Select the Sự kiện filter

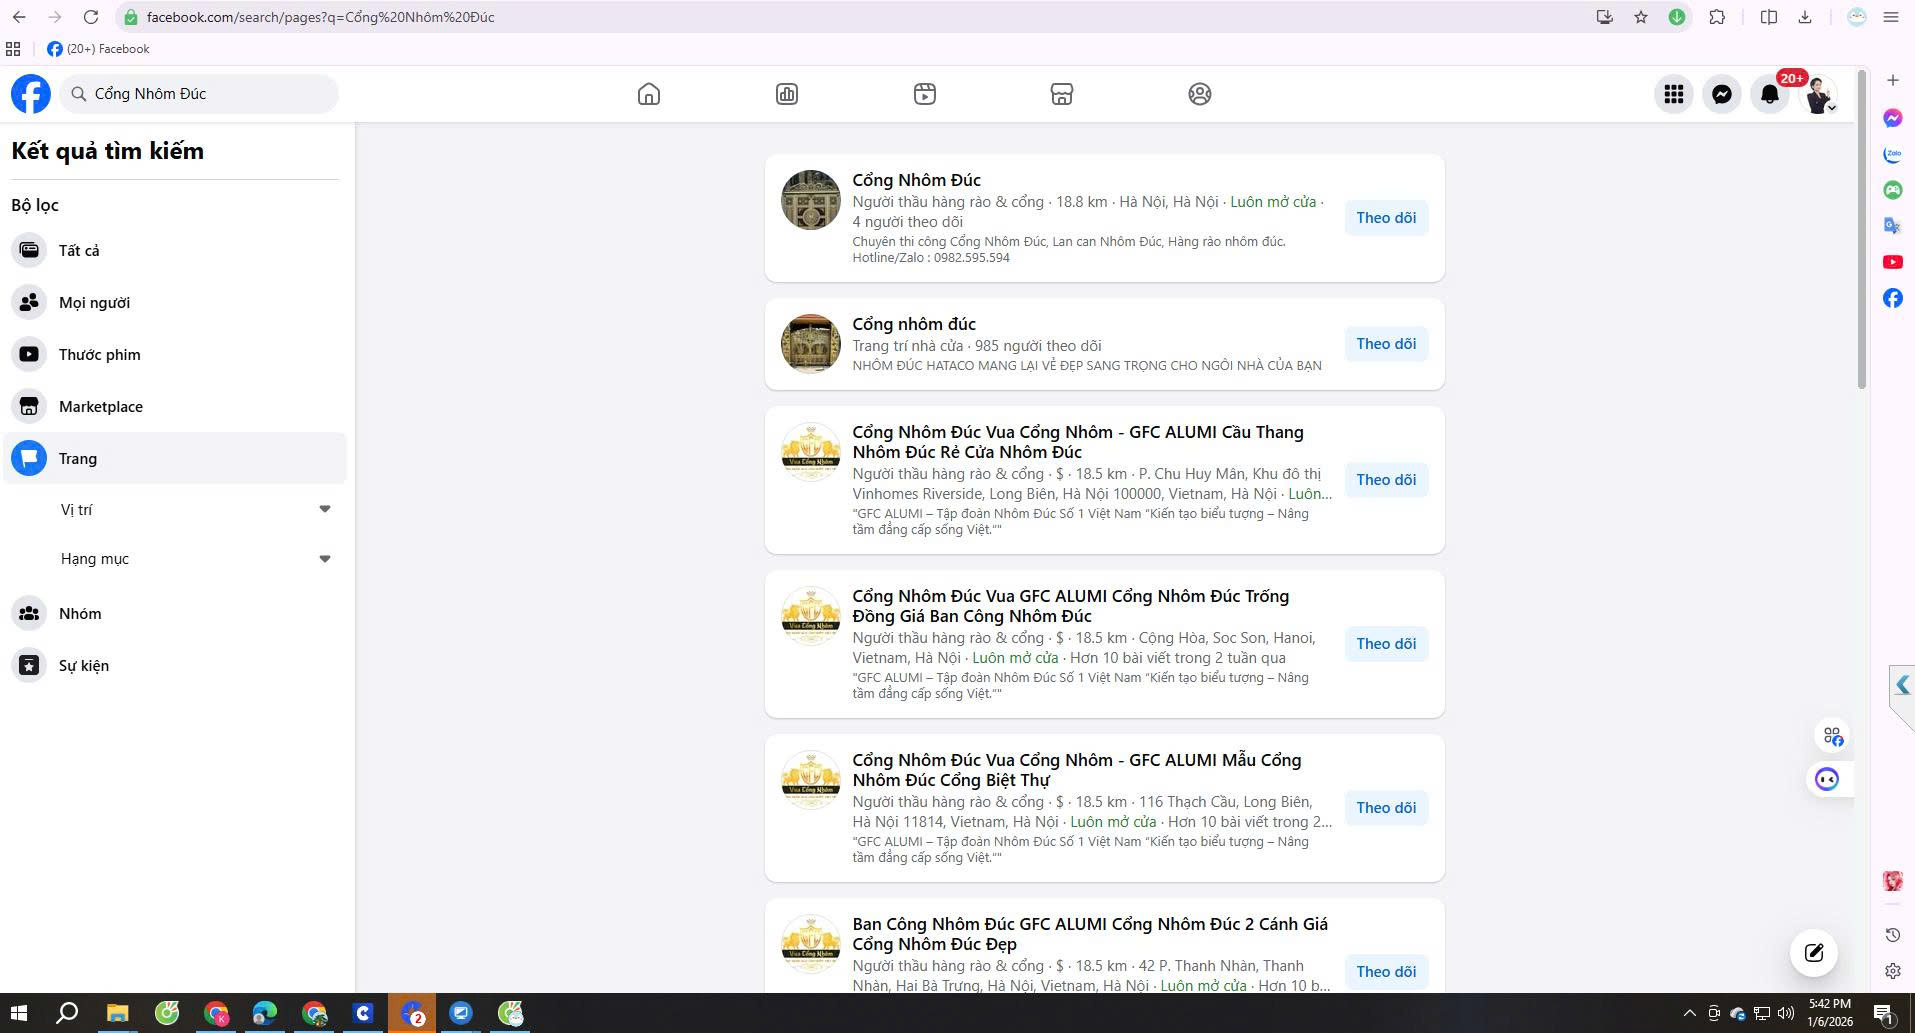[175, 666]
